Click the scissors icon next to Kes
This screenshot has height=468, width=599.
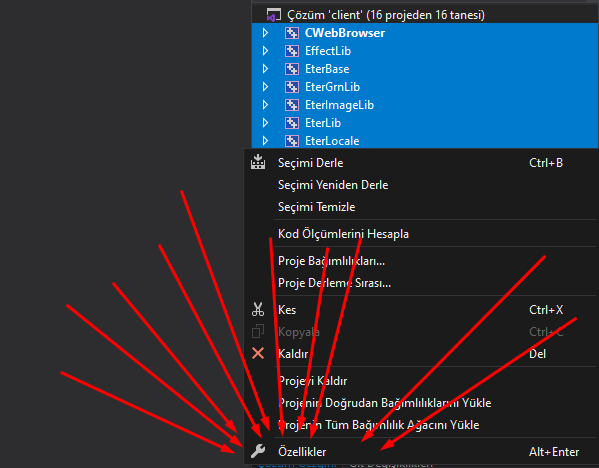(x=258, y=309)
